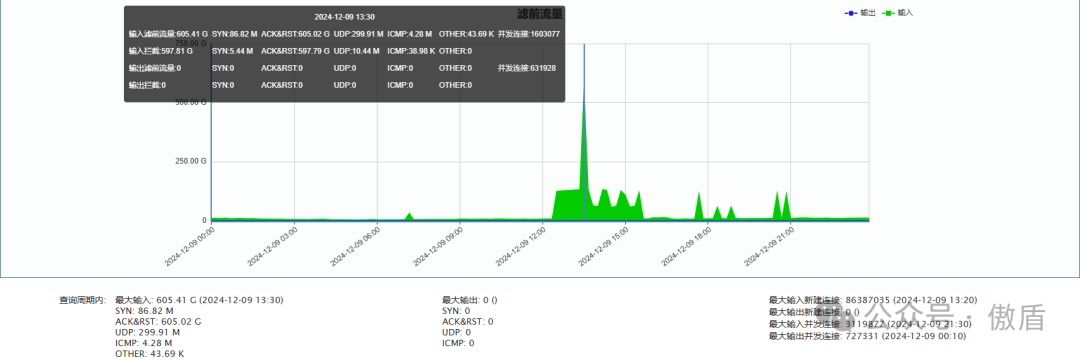Viewport: 1080px width, 360px height.
Task: Click 最大输出并发连接: 727331 summary line
Action: [x=867, y=336]
